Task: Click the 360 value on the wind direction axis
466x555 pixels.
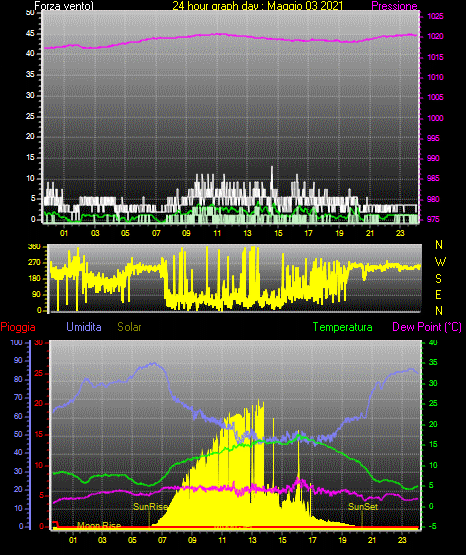Action: click(35, 247)
